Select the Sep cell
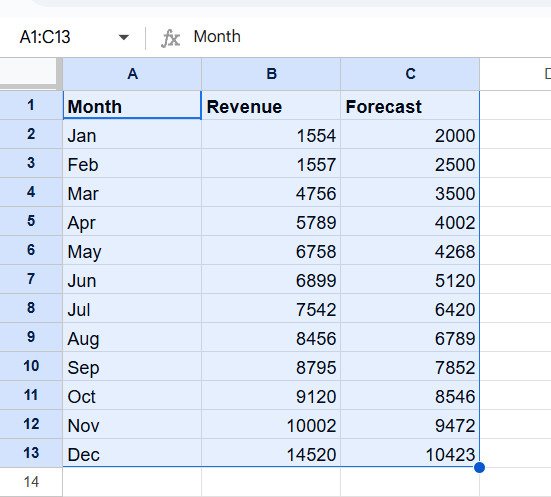 click(x=132, y=366)
